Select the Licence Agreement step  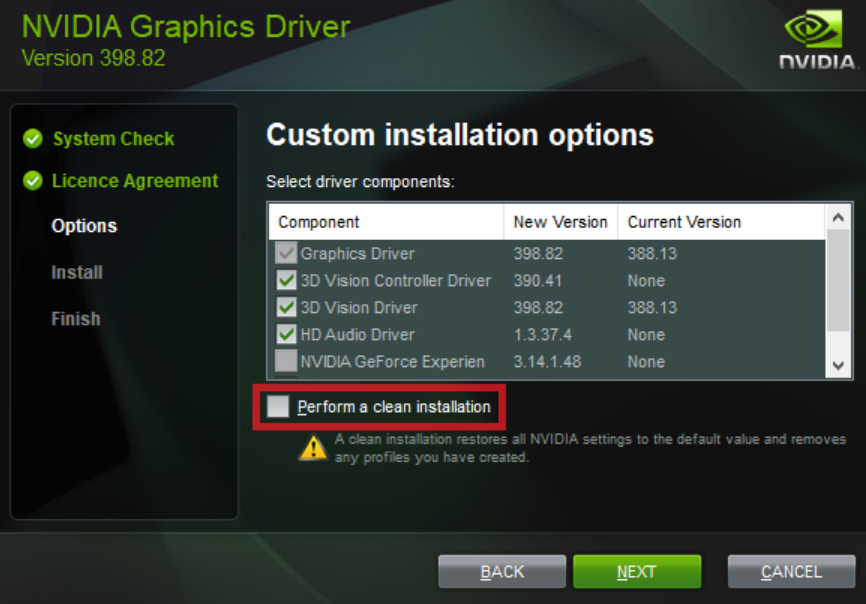pyautogui.click(x=135, y=181)
